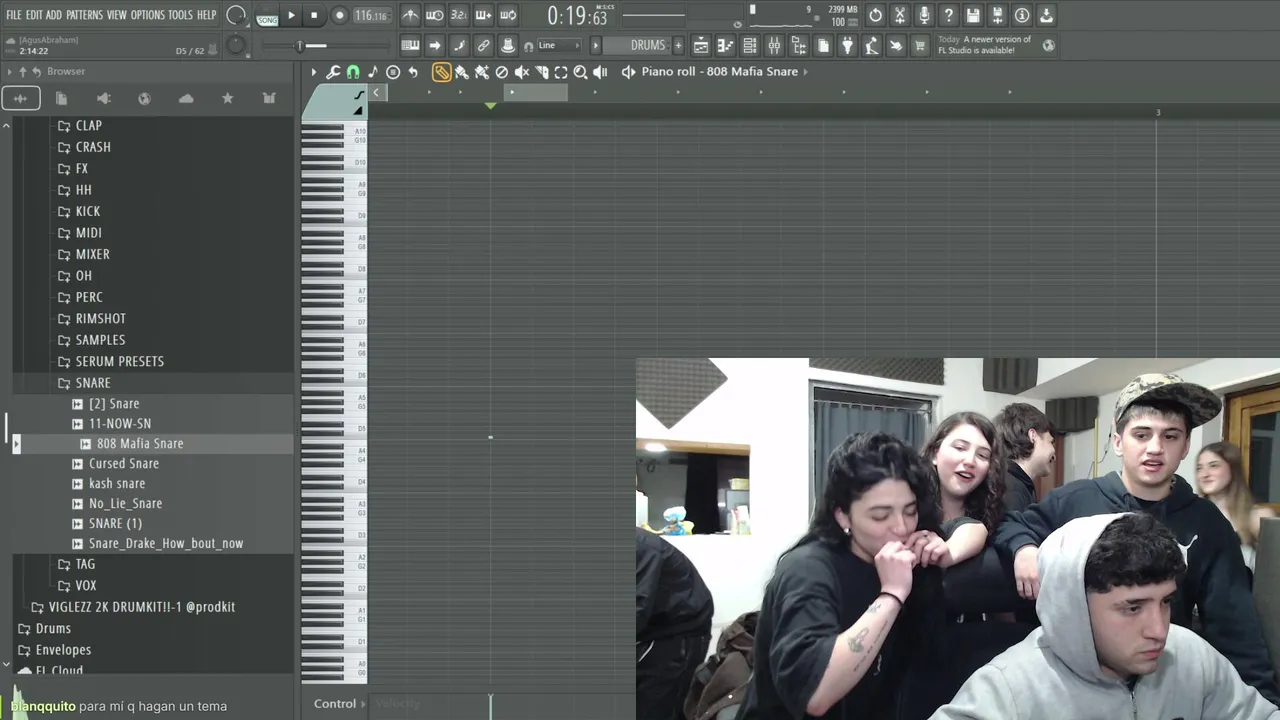The height and width of the screenshot is (720, 1280).
Task: Open the piano roll main menu arrow
Action: (x=313, y=72)
